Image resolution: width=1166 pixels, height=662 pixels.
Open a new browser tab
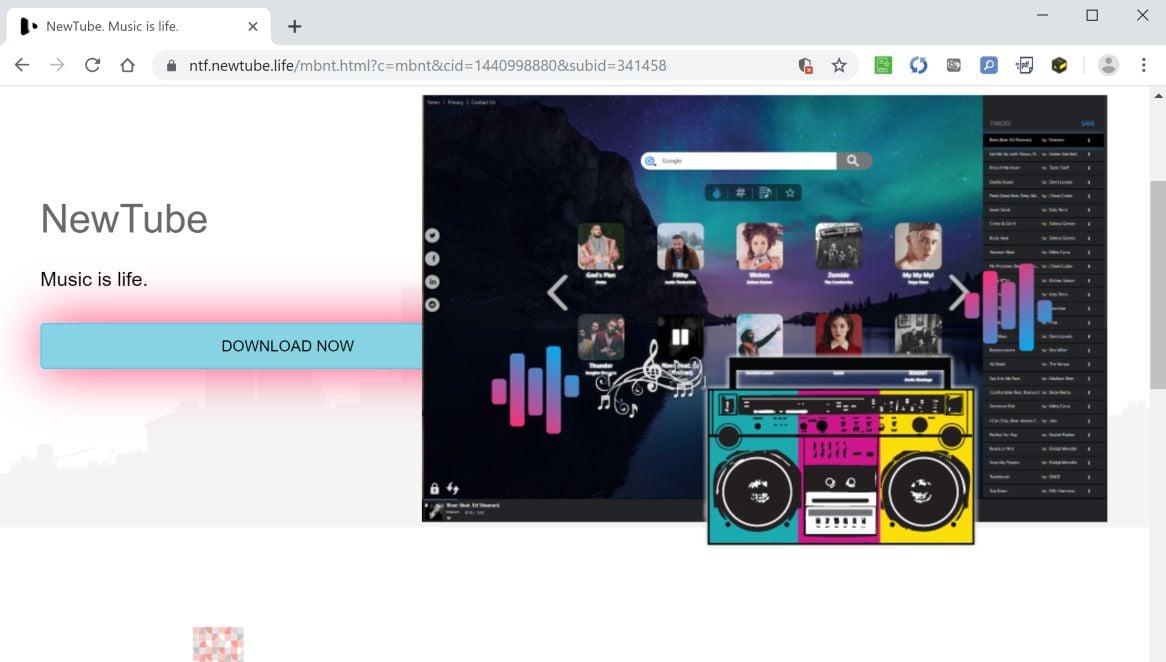pos(294,27)
